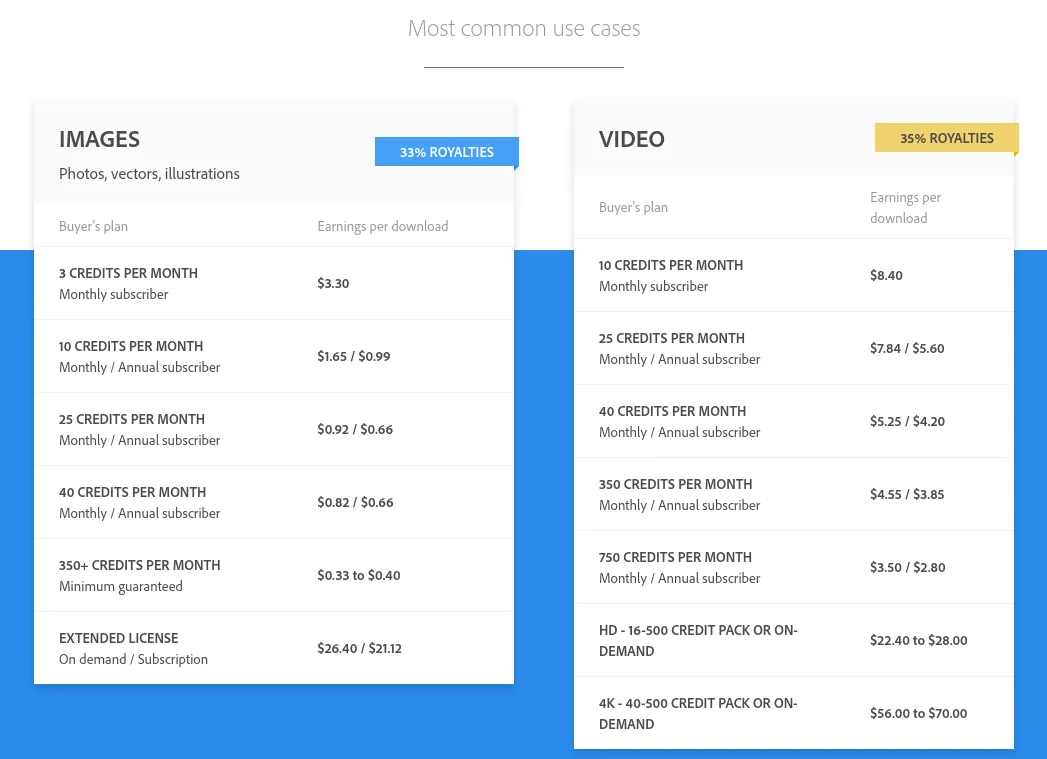Click 'Minimum guaranteed' subtext
This screenshot has width=1047, height=759.
point(121,586)
